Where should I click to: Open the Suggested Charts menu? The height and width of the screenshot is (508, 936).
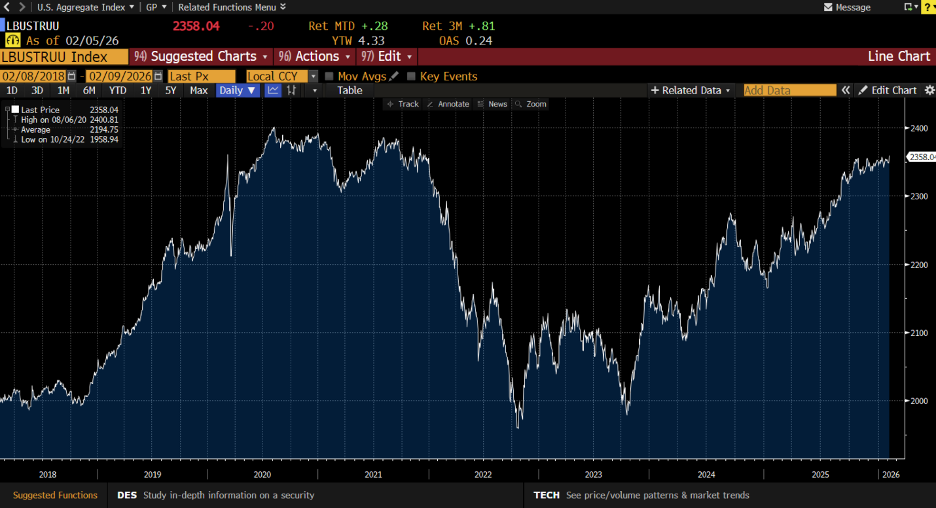click(x=202, y=57)
